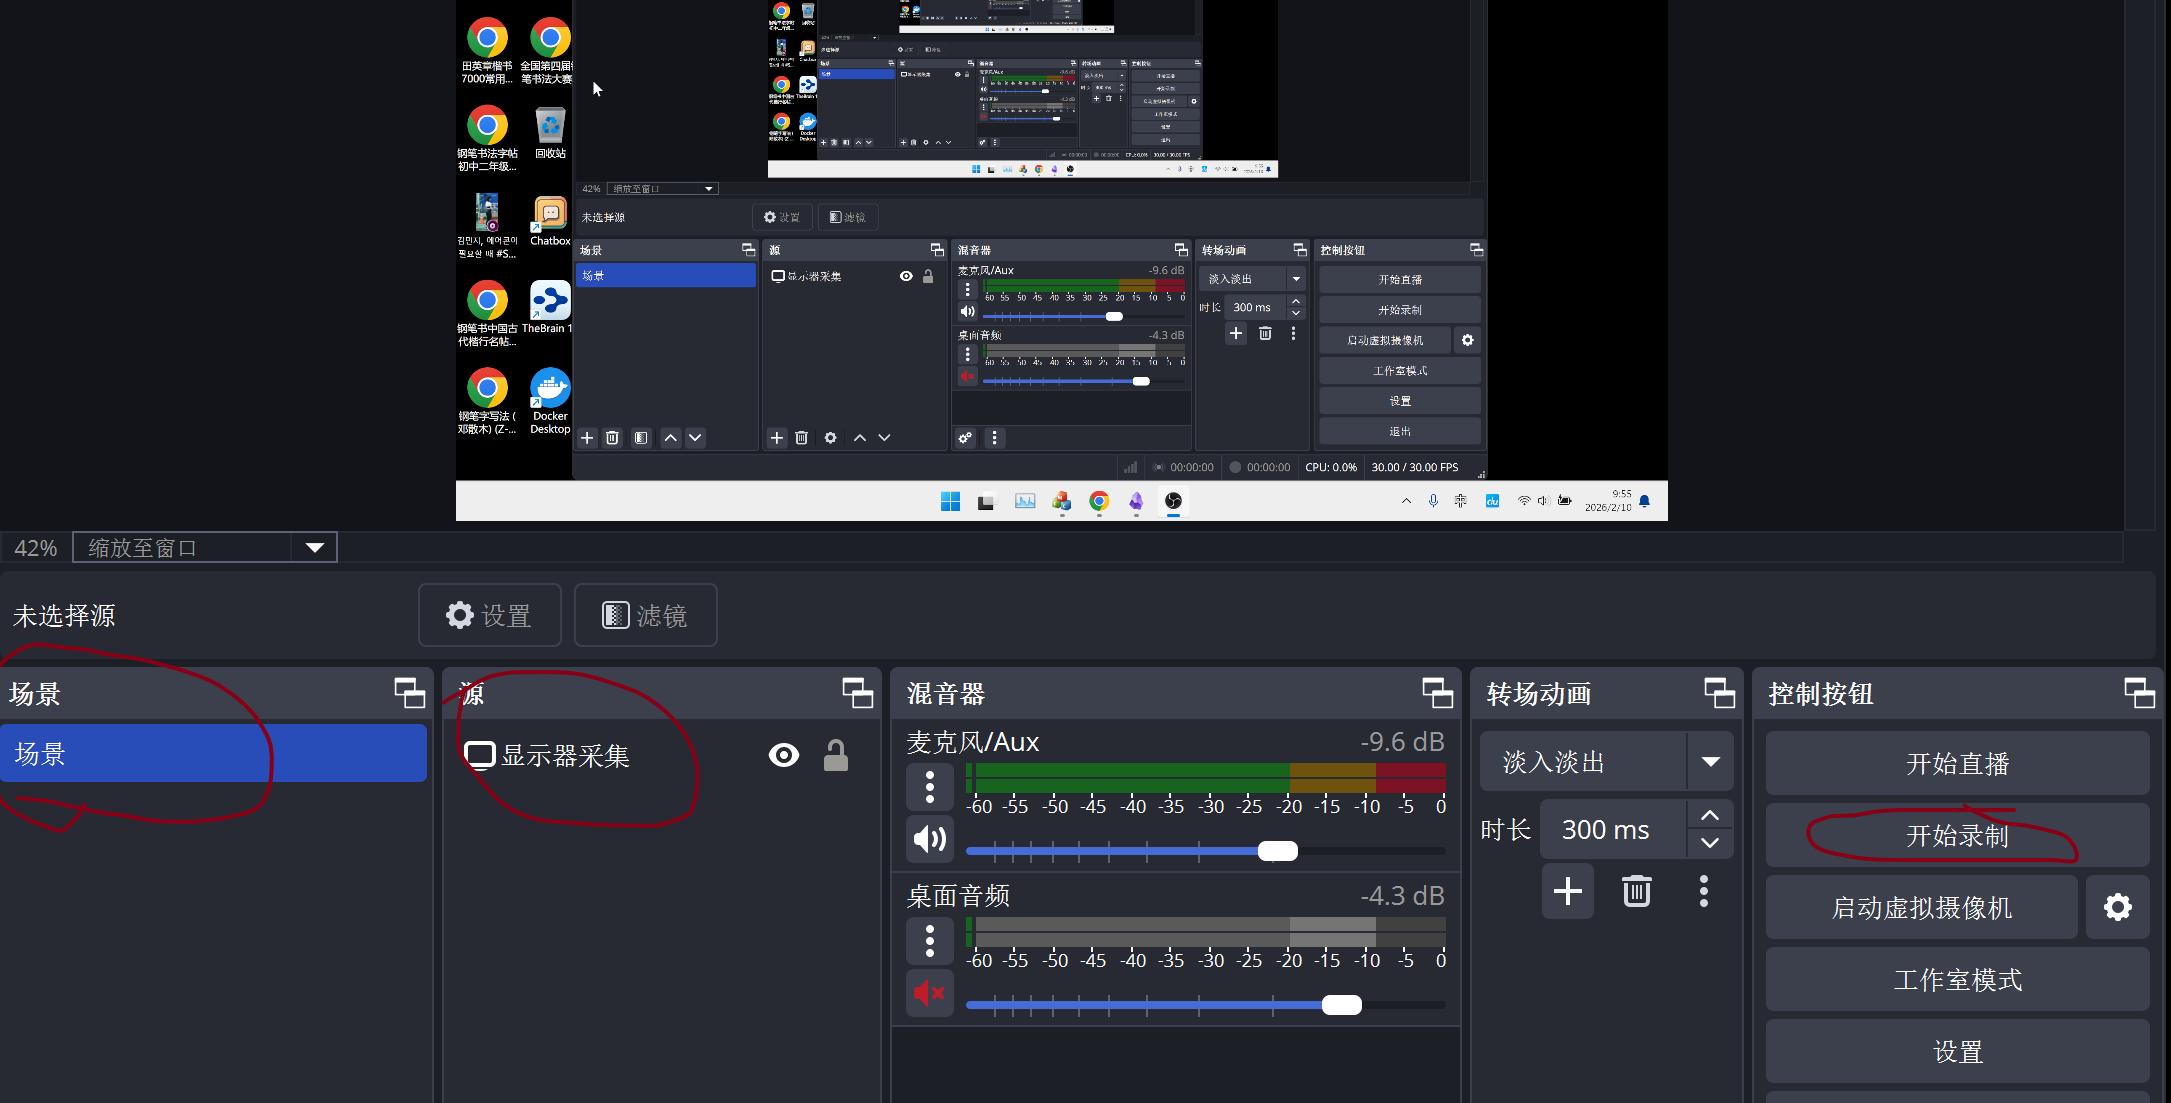2171x1103 pixels.
Task: Mute 麦克风/Aux speaker icon
Action: (x=930, y=839)
